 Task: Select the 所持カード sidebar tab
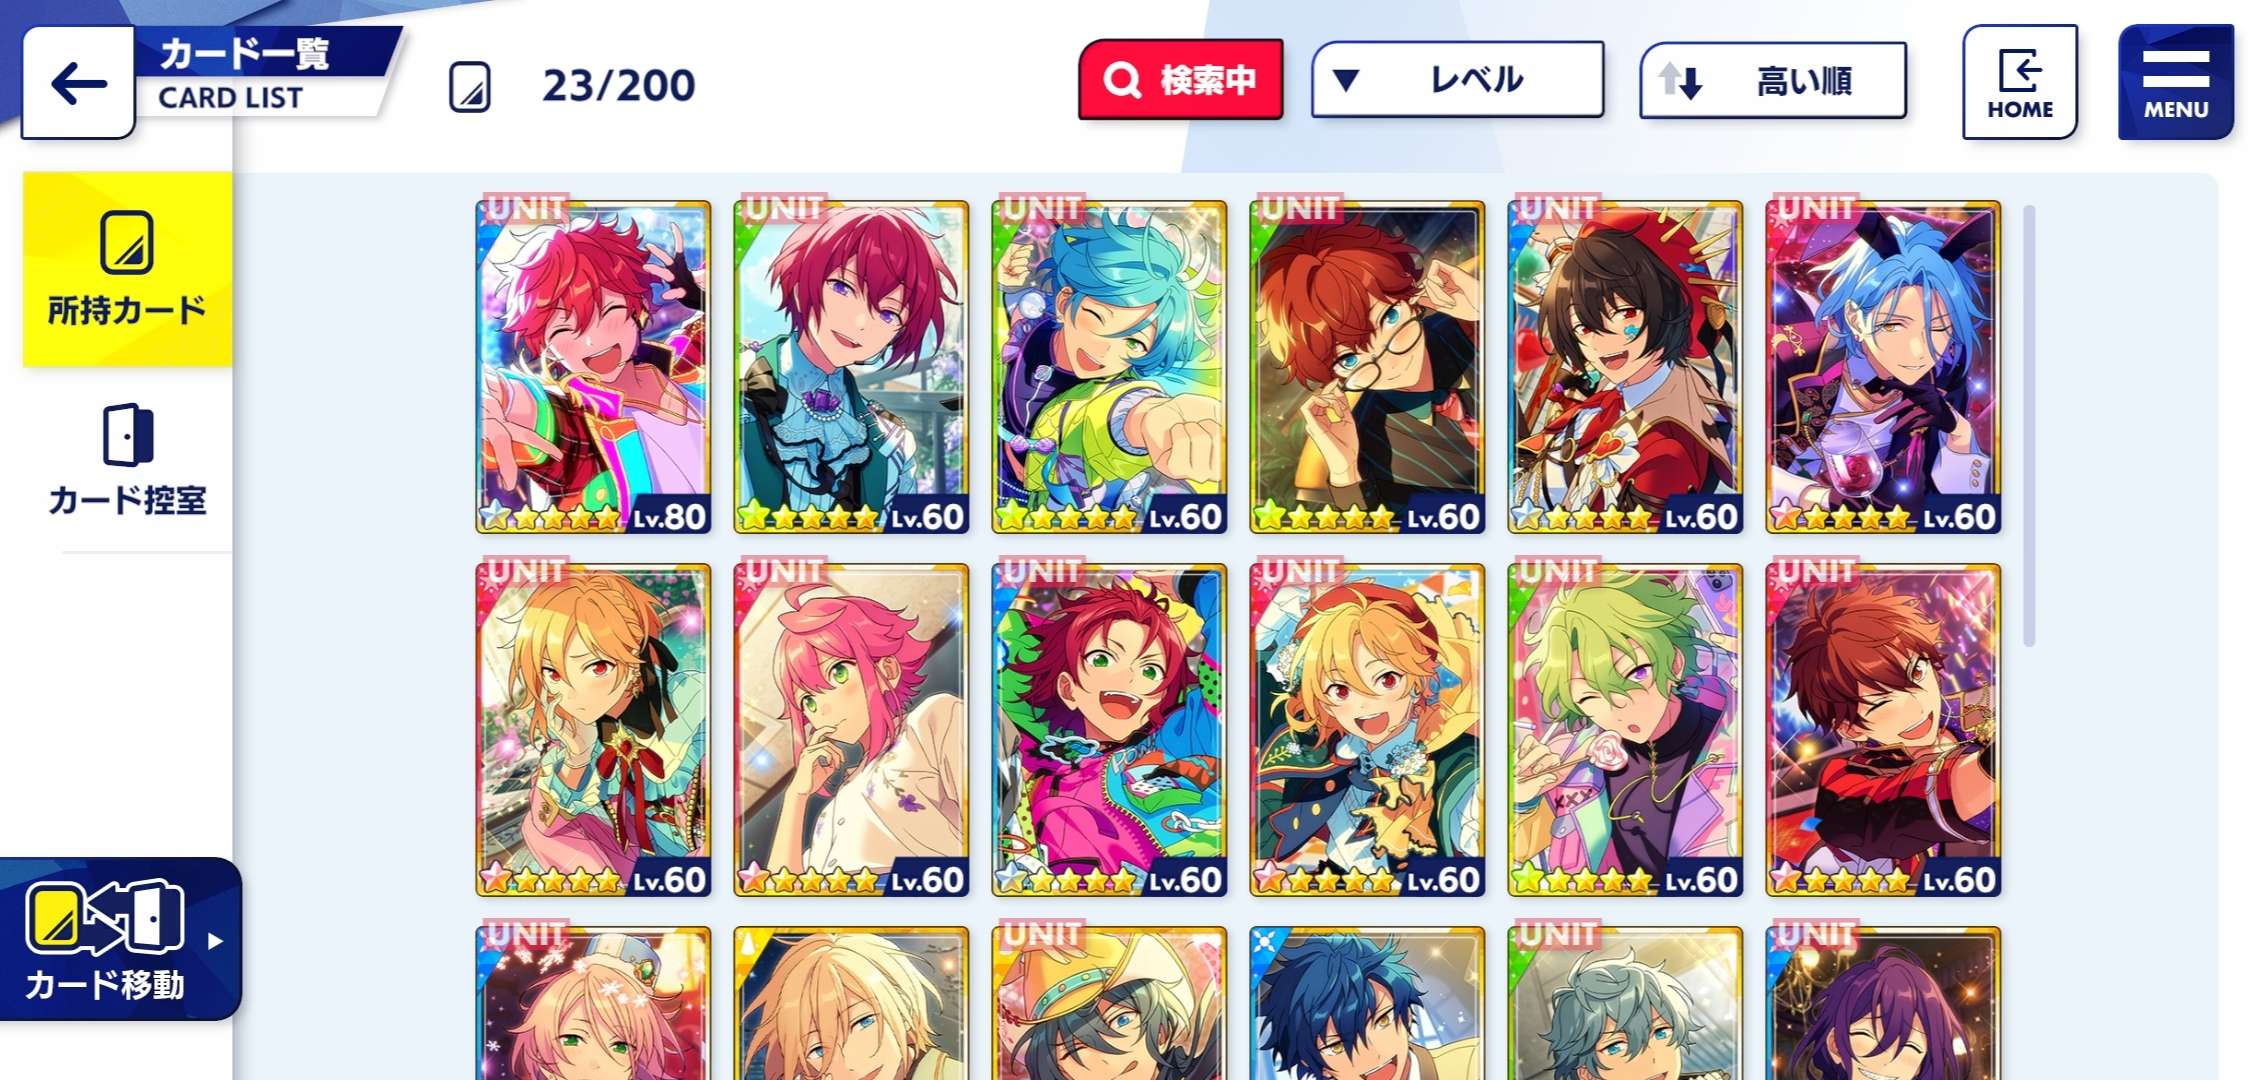coord(127,269)
